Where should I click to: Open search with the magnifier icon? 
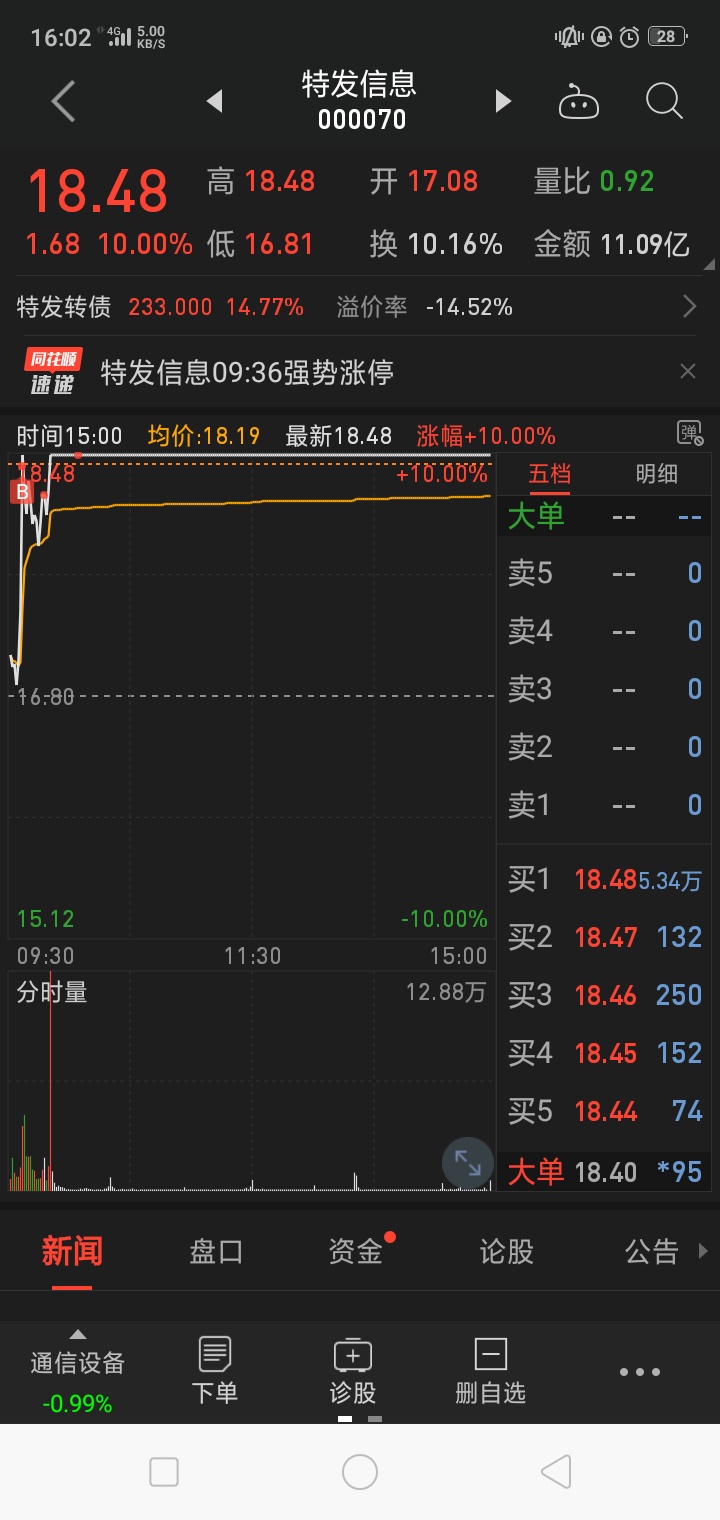pos(664,101)
